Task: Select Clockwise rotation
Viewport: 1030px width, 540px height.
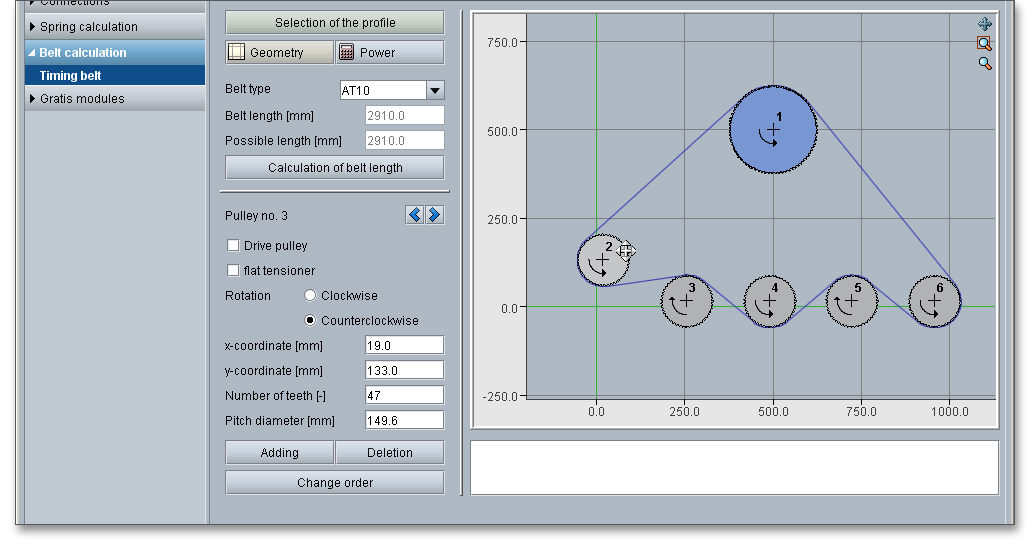Action: click(x=310, y=295)
